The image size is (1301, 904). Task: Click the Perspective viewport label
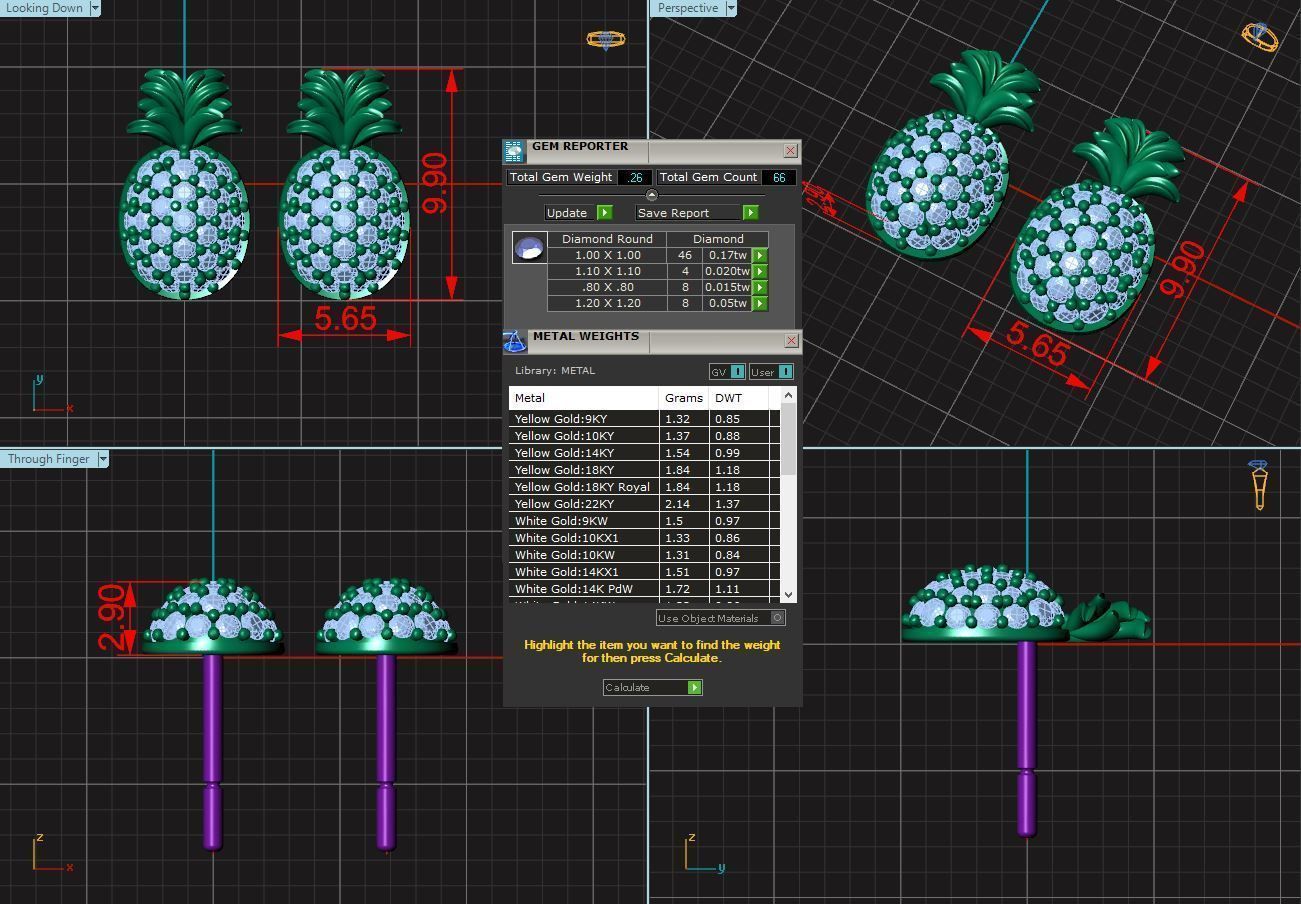[x=688, y=8]
